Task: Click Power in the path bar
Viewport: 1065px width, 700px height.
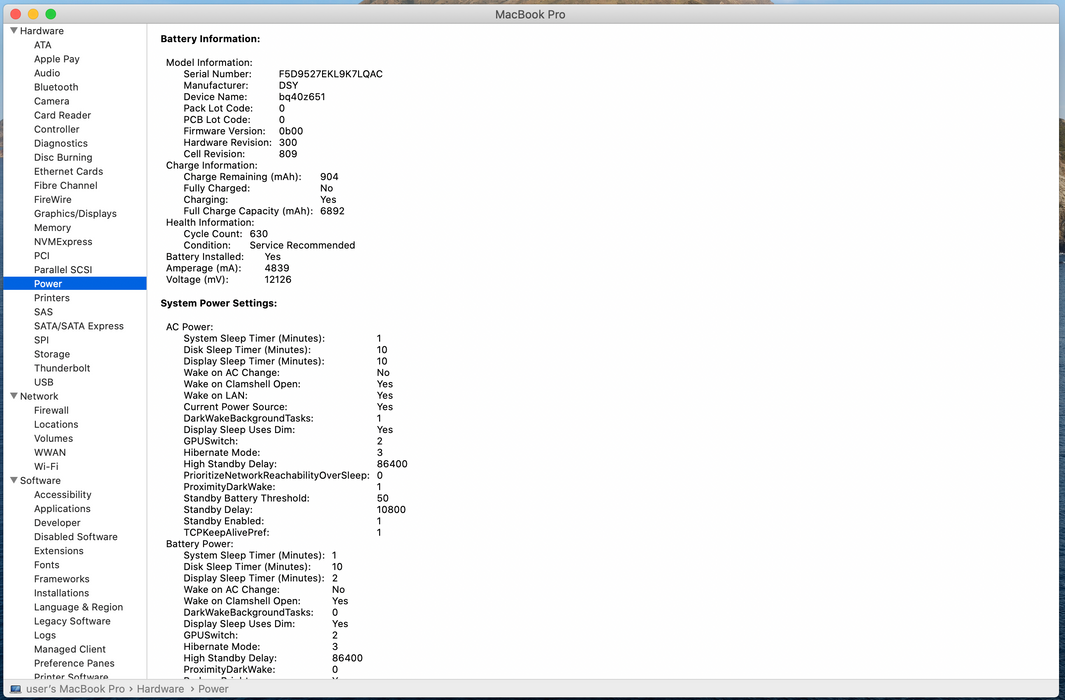Action: pyautogui.click(x=213, y=688)
